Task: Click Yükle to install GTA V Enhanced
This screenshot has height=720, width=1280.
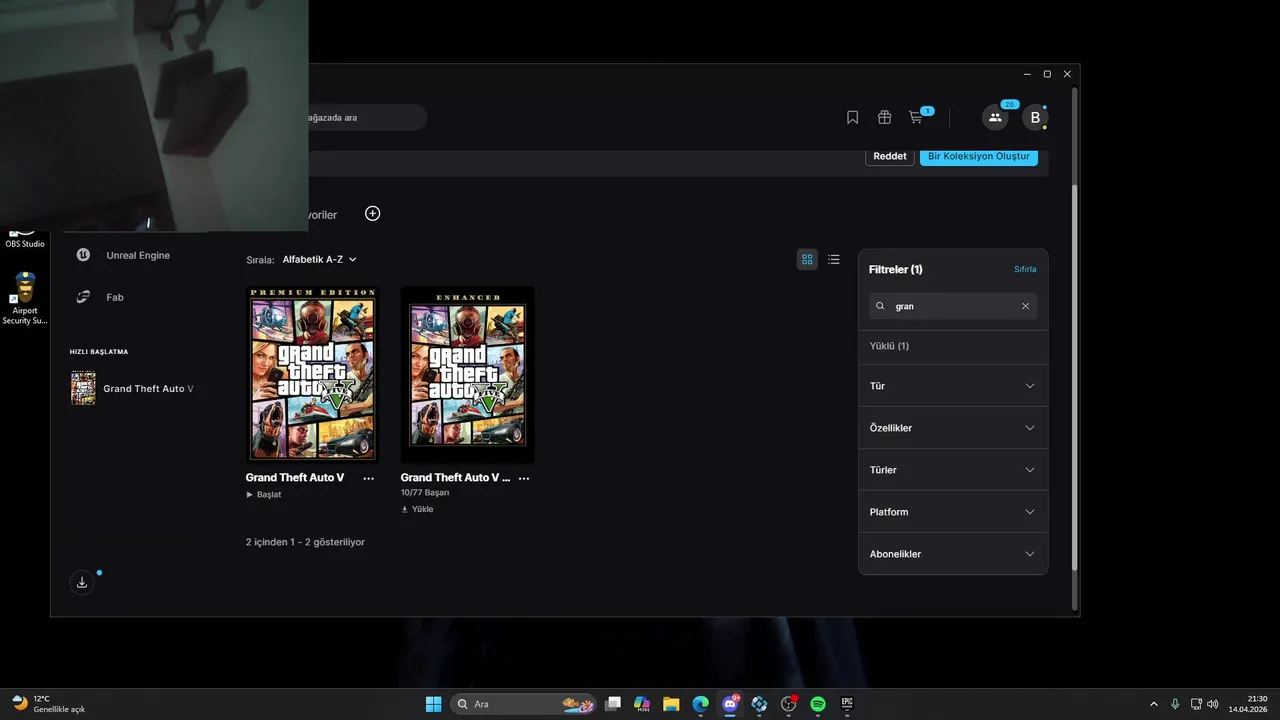Action: (x=417, y=509)
